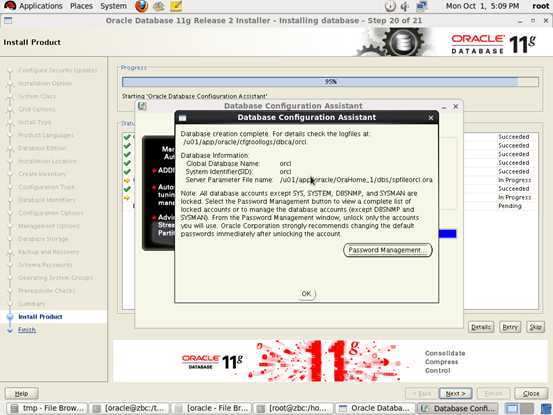Click the Details button
Image resolution: width=553 pixels, height=415 pixels.
pos(481,327)
